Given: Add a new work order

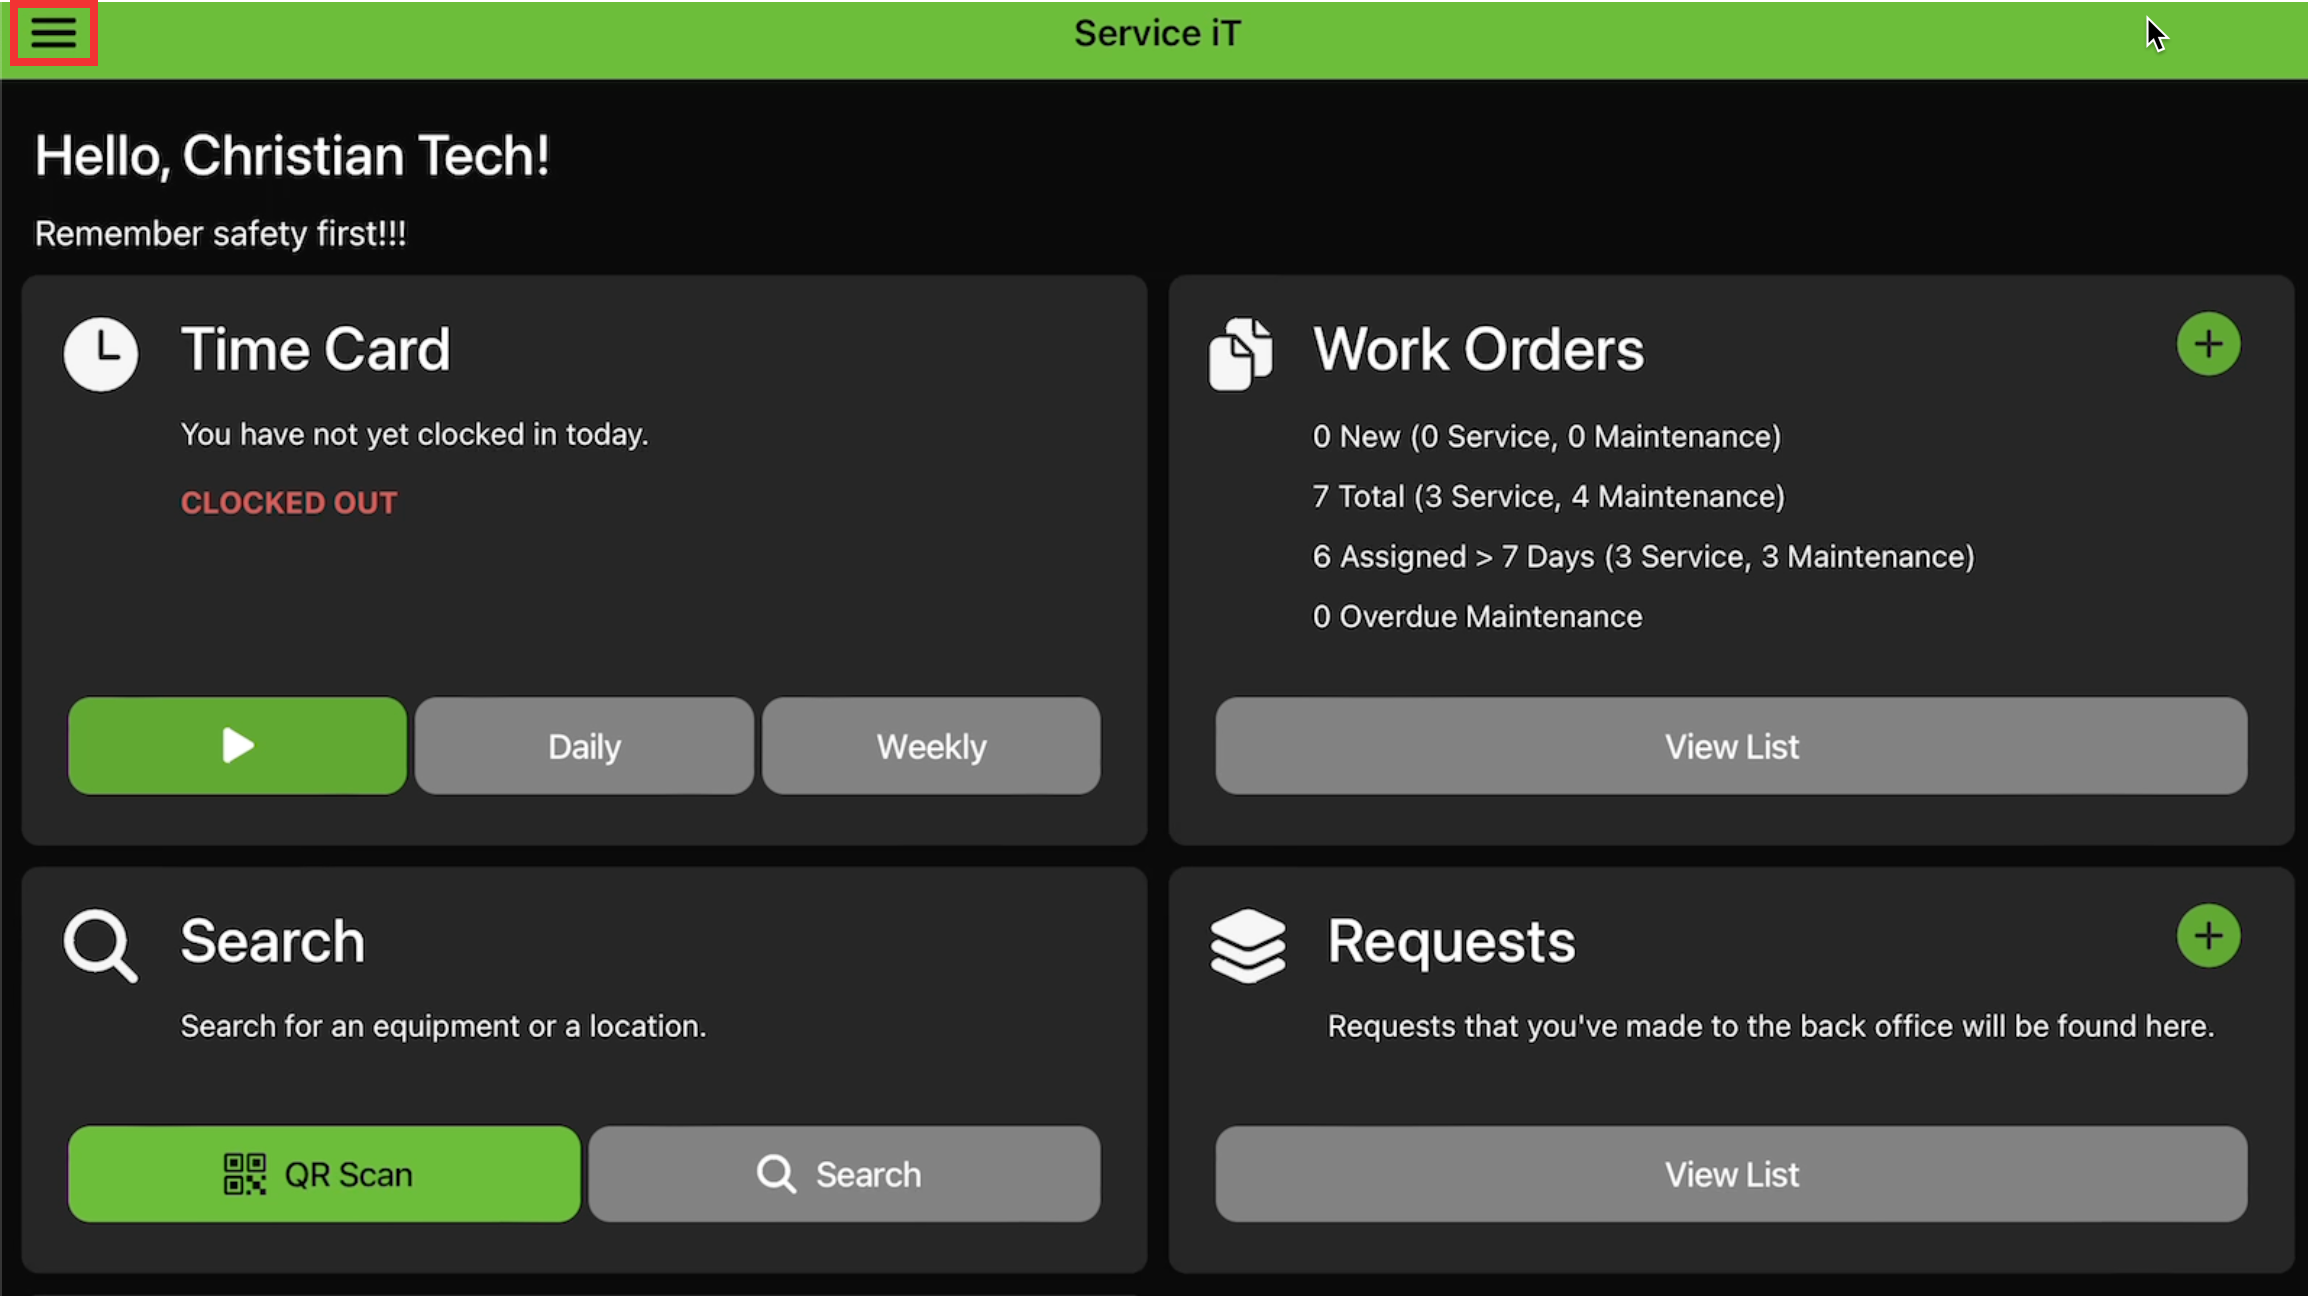Looking at the screenshot, I should pyautogui.click(x=2208, y=344).
